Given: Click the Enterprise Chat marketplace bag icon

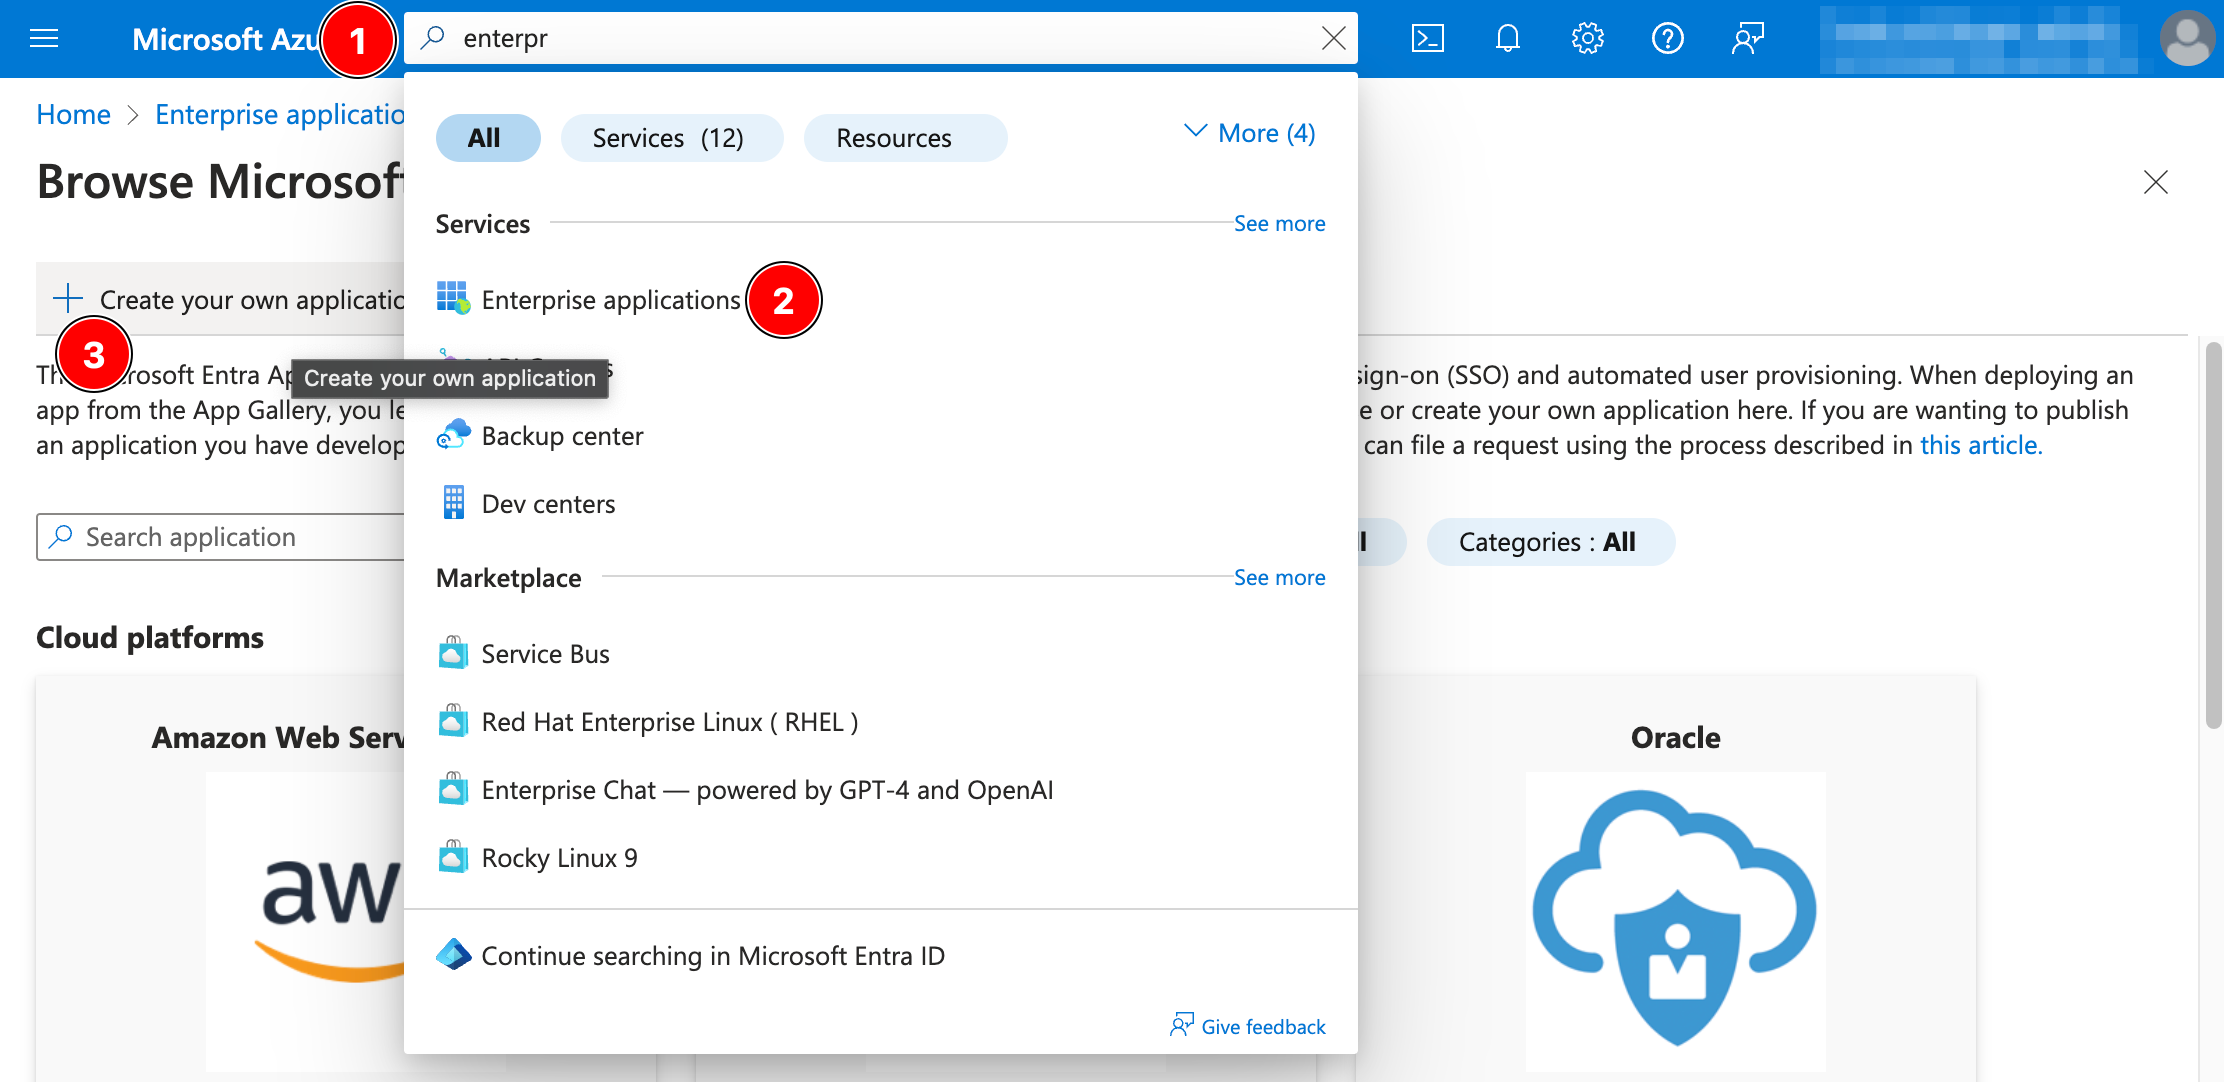Looking at the screenshot, I should [453, 789].
